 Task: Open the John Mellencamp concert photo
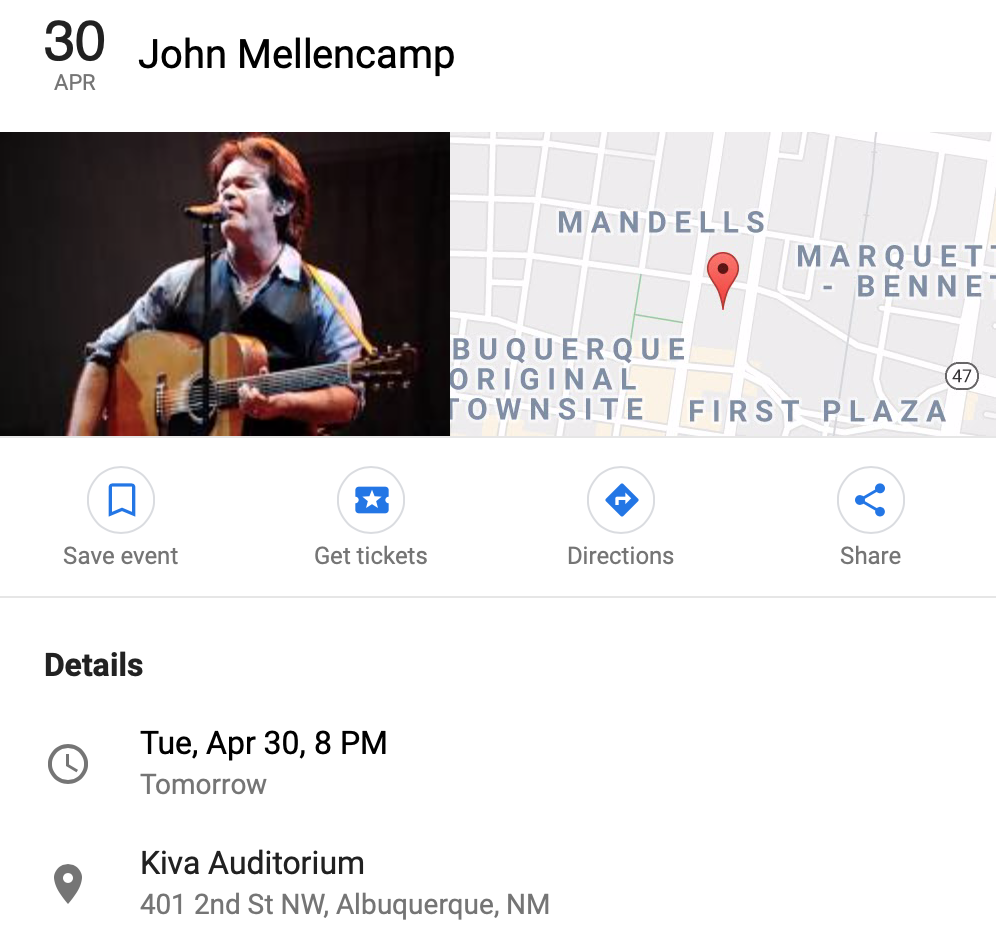[225, 284]
